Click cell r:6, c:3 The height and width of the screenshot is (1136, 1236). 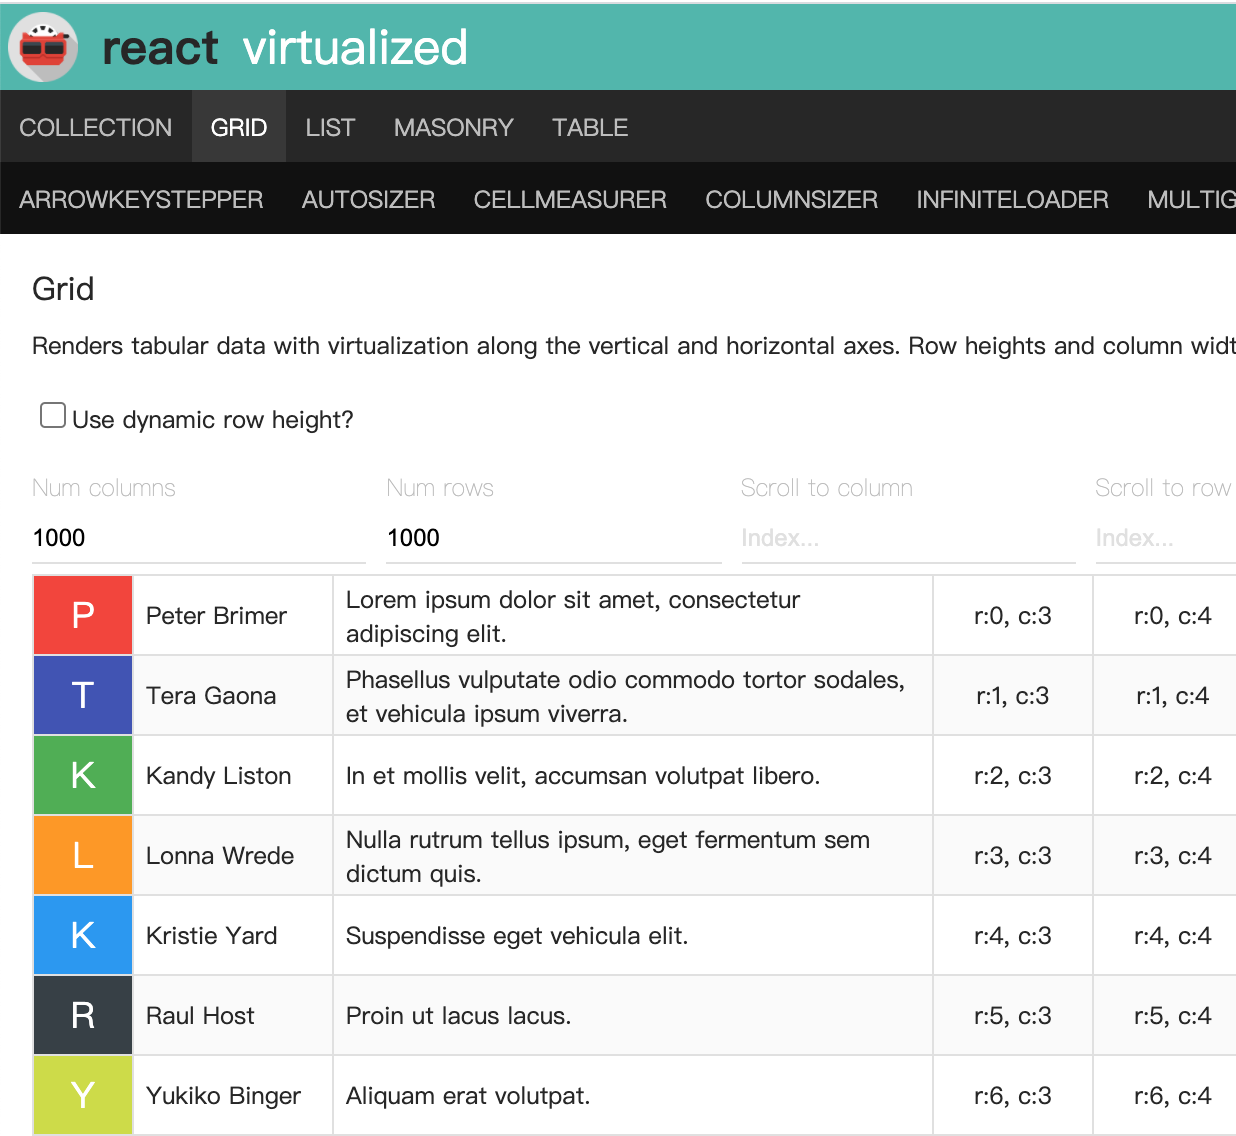point(1013,1095)
